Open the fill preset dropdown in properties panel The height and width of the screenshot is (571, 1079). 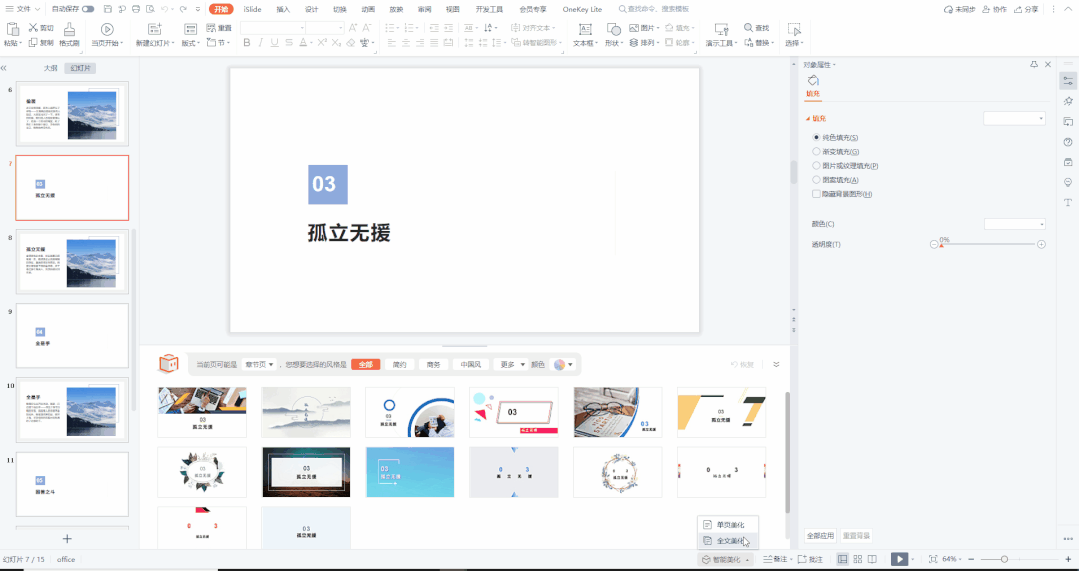[1014, 118]
